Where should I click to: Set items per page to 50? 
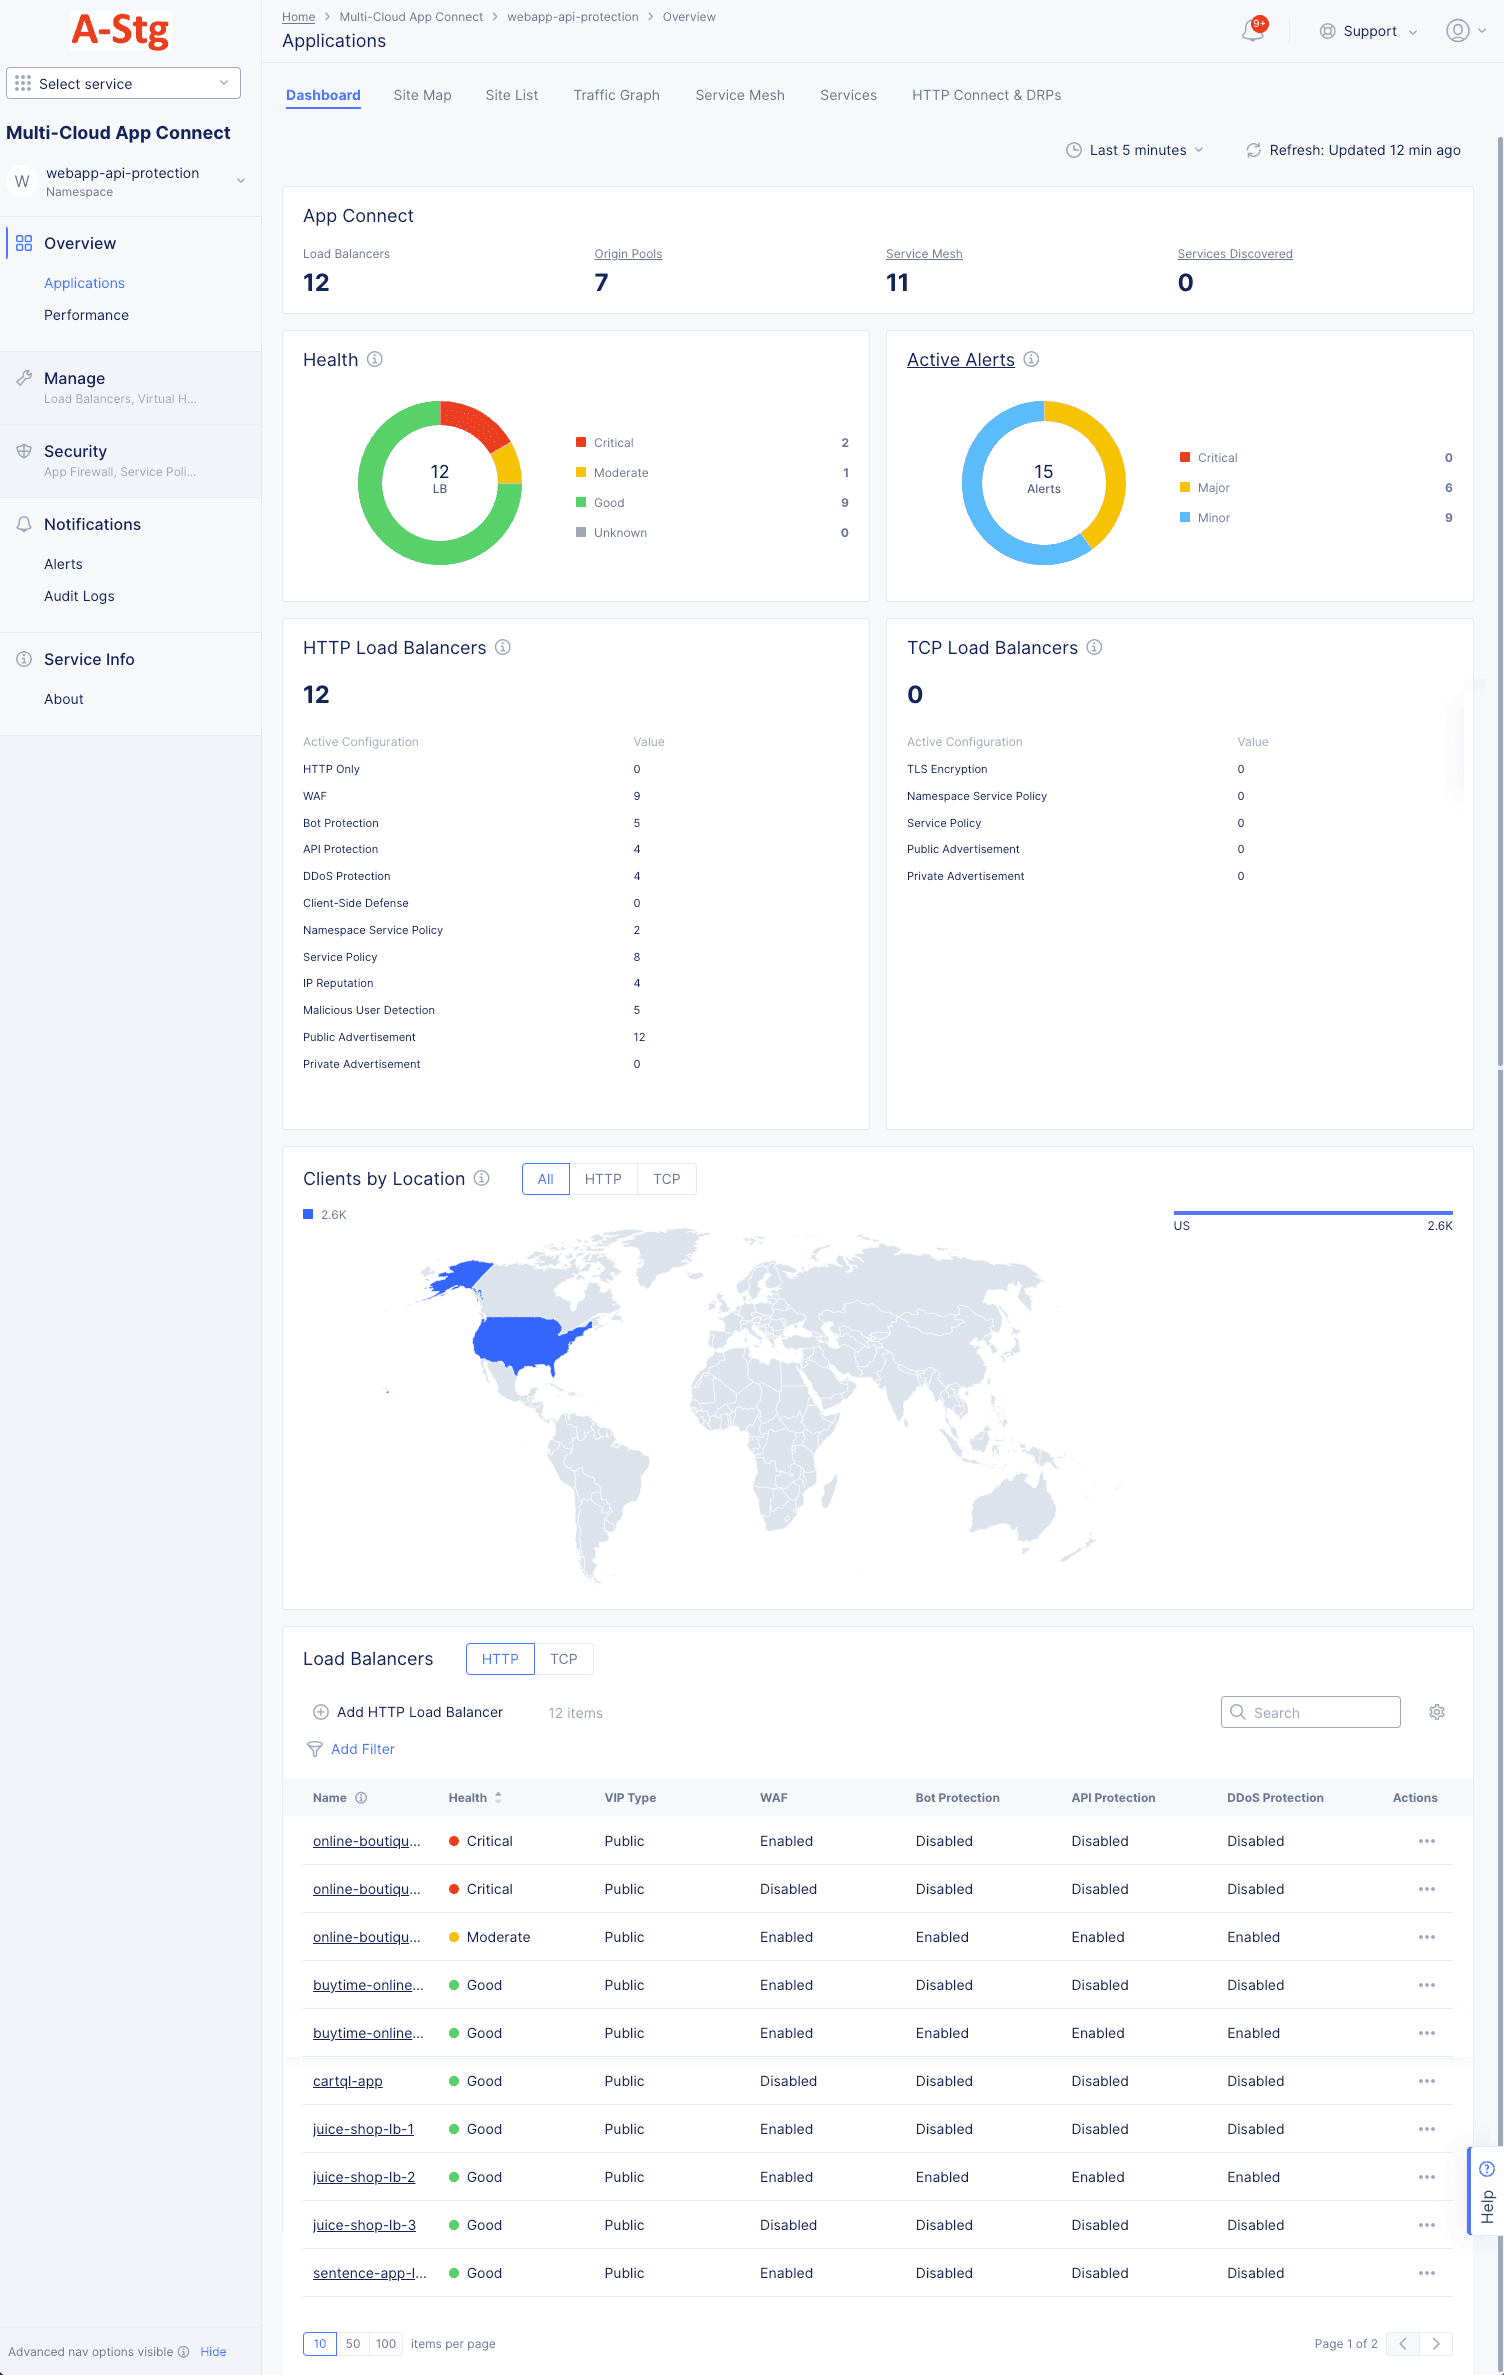pos(353,2343)
